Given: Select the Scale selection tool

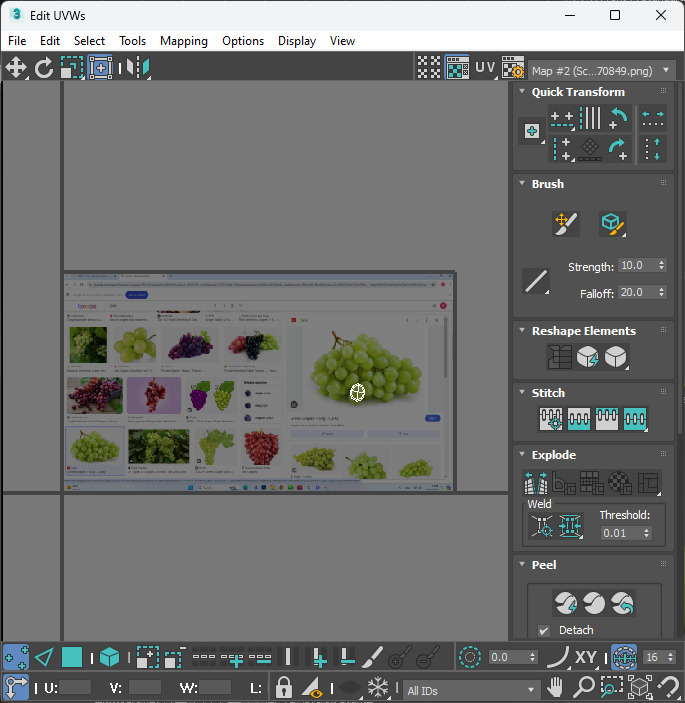Looking at the screenshot, I should 72,68.
